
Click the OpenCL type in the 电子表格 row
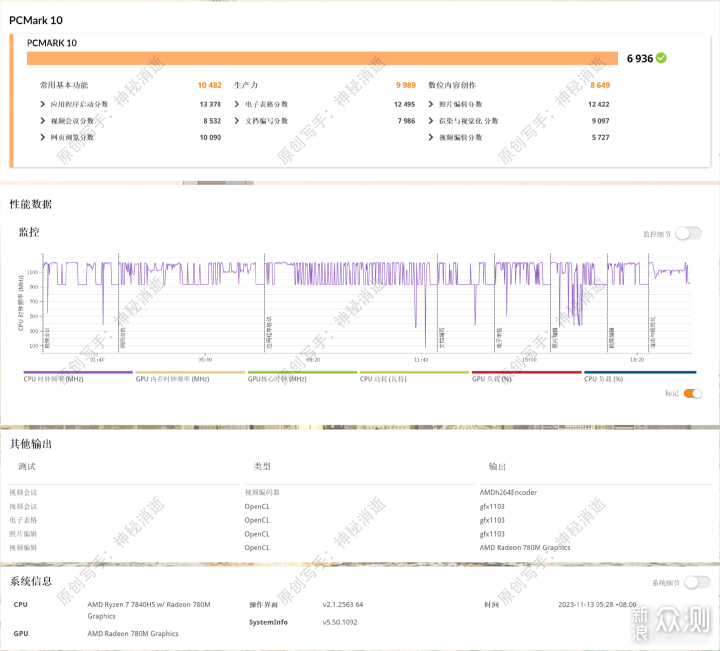(x=257, y=520)
